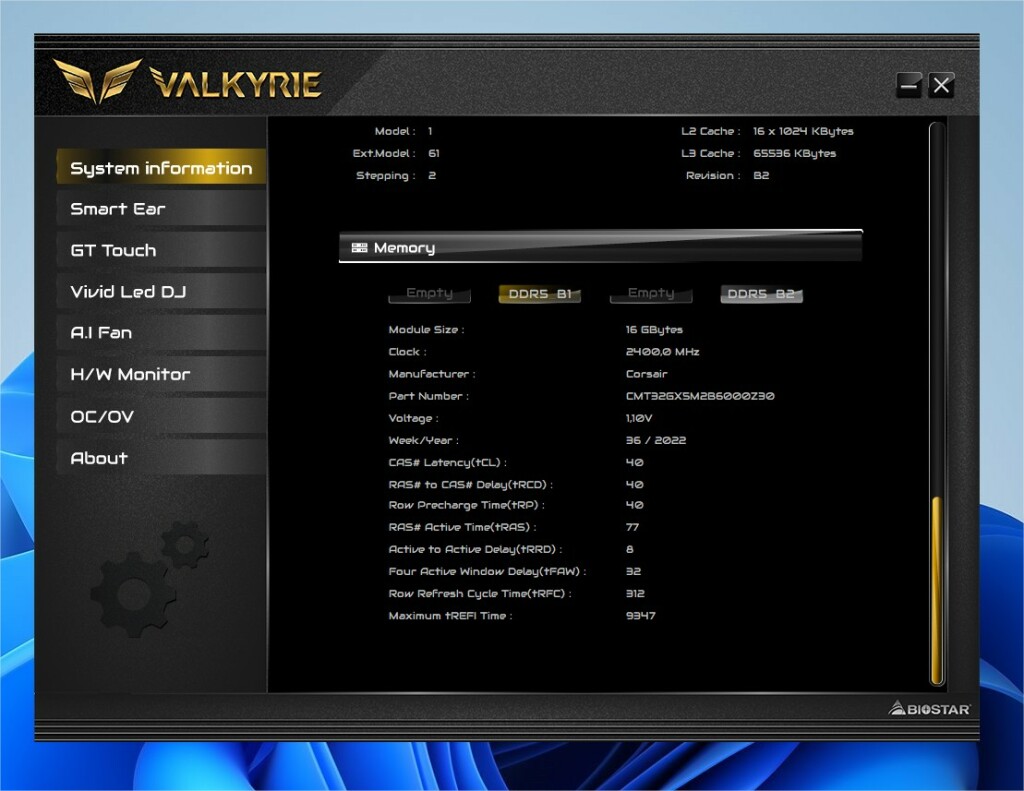This screenshot has height=791, width=1024.
Task: Click the Ext.Model value 61
Action: pyautogui.click(x=434, y=153)
